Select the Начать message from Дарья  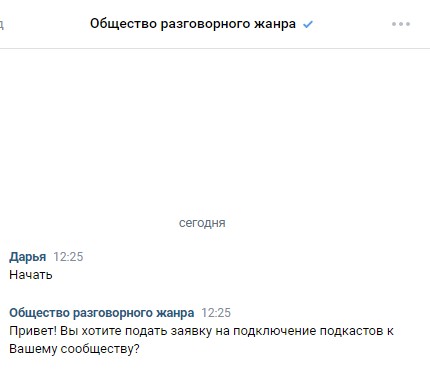(31, 275)
